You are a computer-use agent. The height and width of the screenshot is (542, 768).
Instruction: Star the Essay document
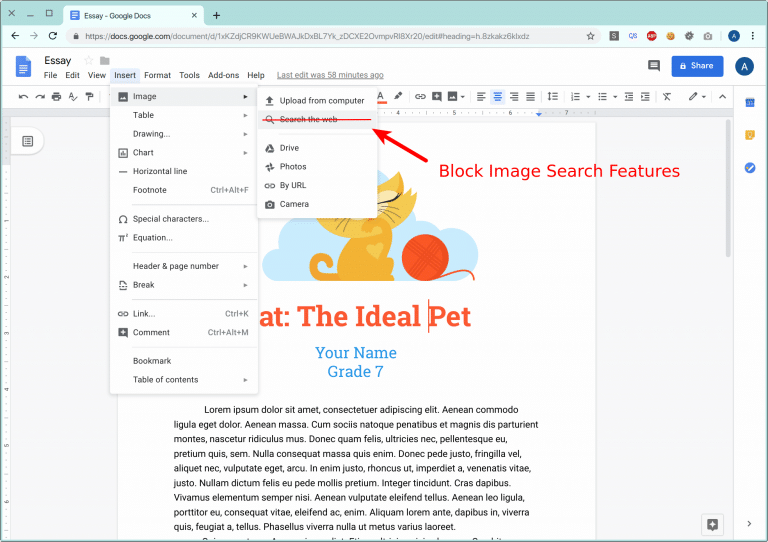[89, 60]
